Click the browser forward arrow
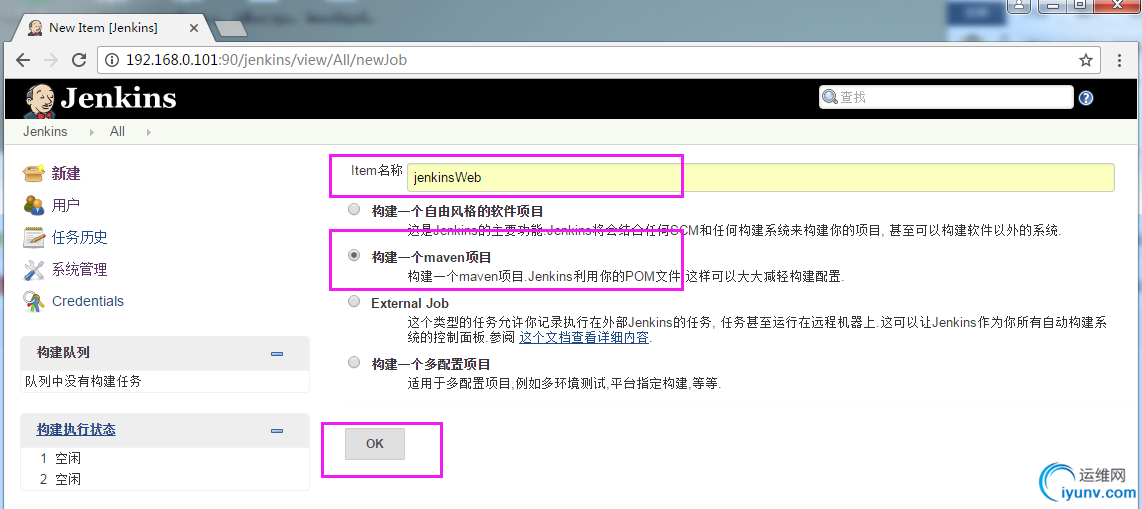The image size is (1142, 509). [51, 60]
